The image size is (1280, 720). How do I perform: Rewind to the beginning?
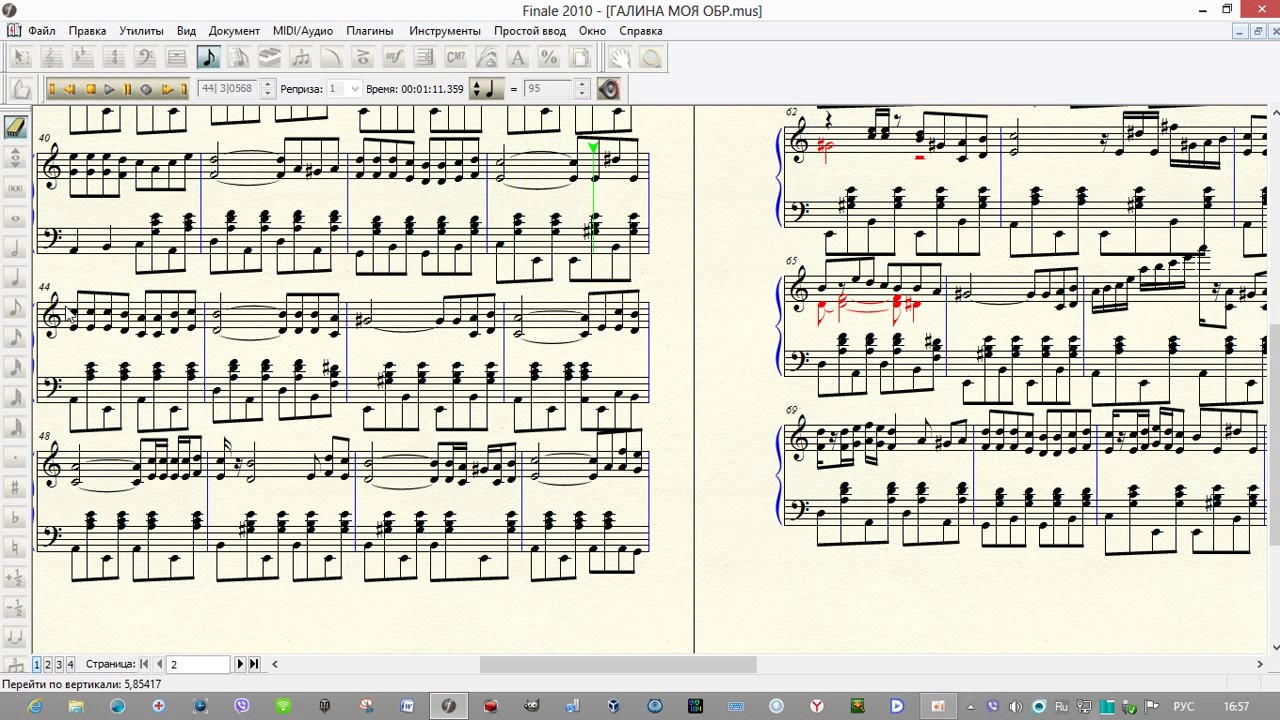pyautogui.click(x=52, y=89)
